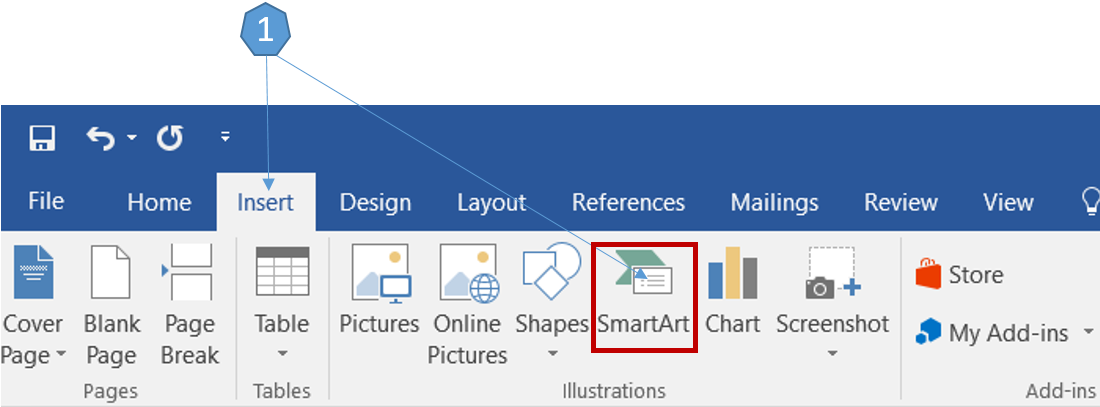Expand the undo history dropdown arrow
The height and width of the screenshot is (407, 1100).
pos(132,138)
